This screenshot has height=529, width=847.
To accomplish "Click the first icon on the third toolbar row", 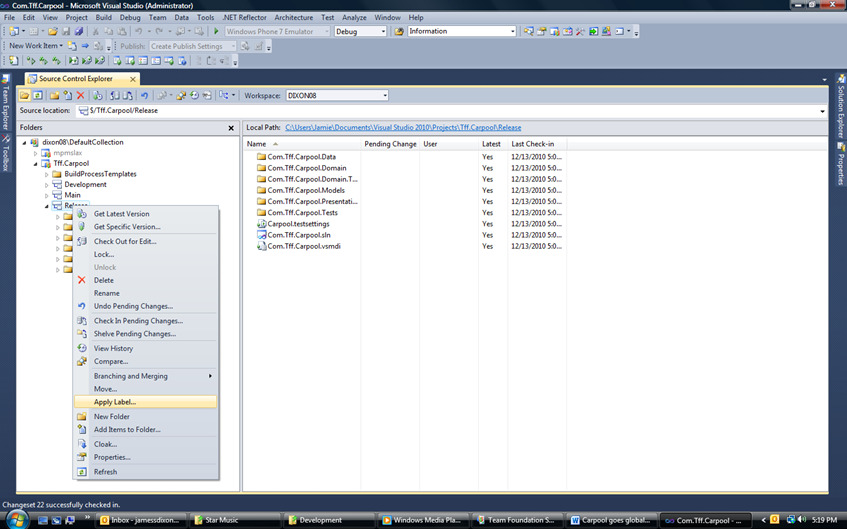I will coord(14,61).
